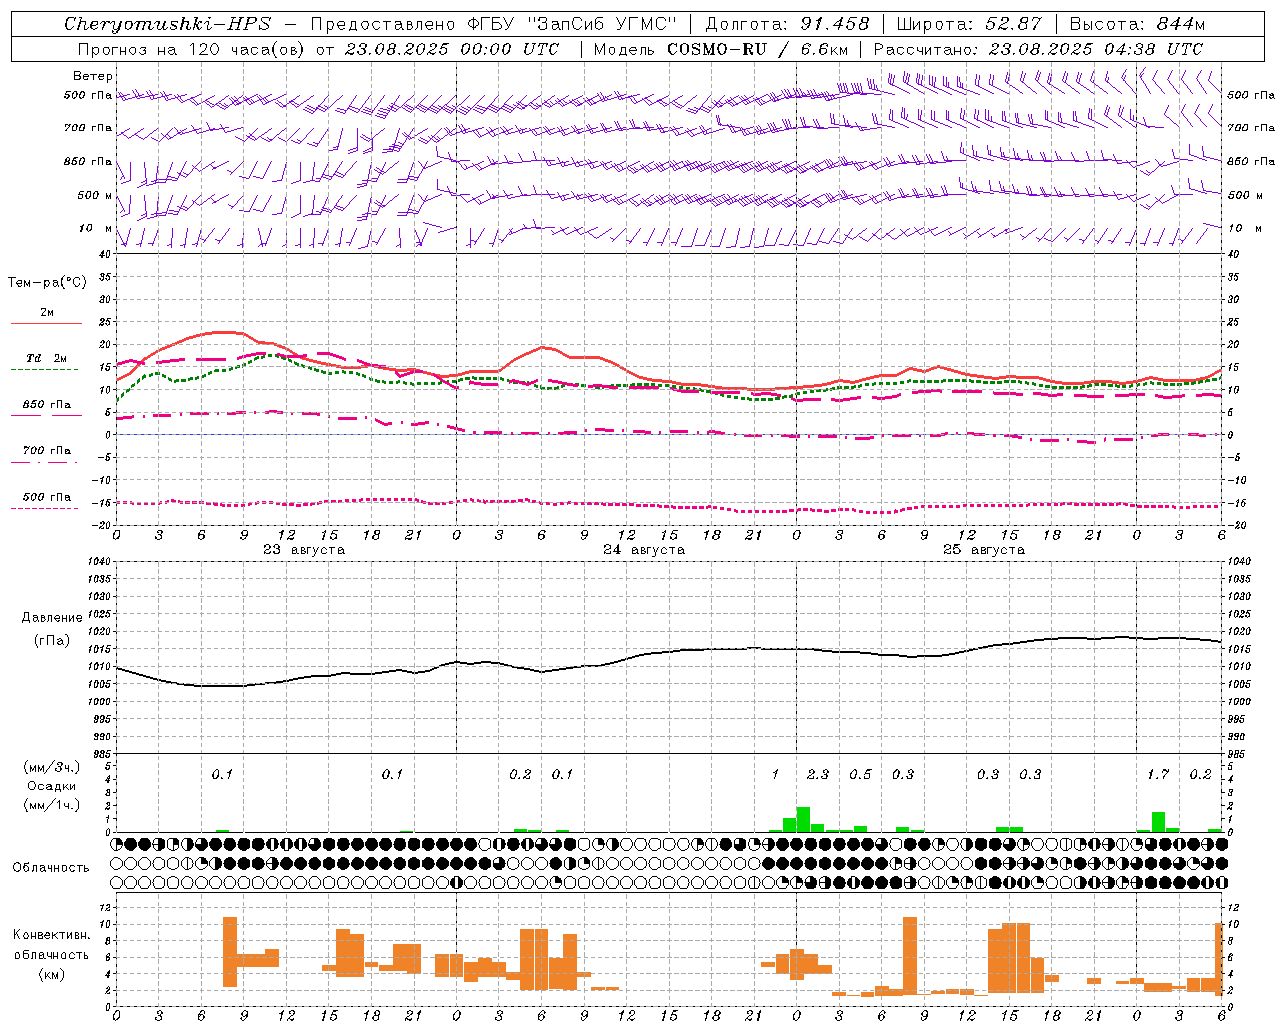Screen dimensions: 1280x1024
Task: Click the Td 2м dew point legend entry
Action: point(47,358)
